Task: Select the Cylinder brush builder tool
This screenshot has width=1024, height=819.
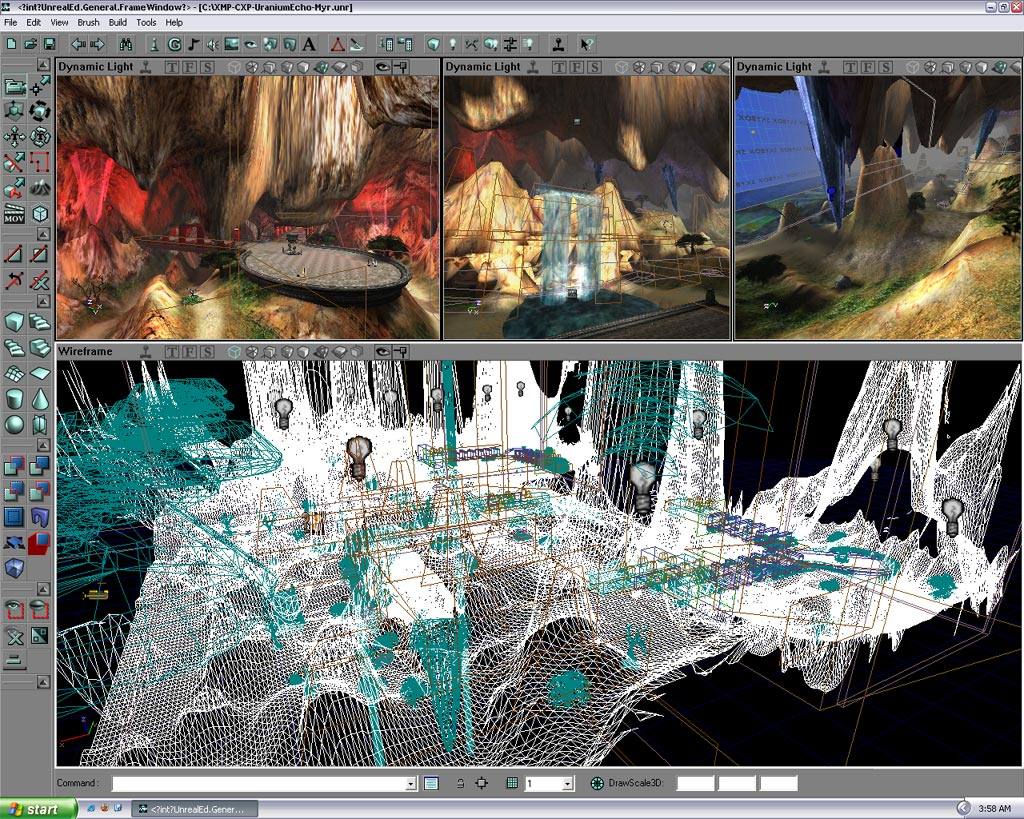Action: (x=13, y=398)
